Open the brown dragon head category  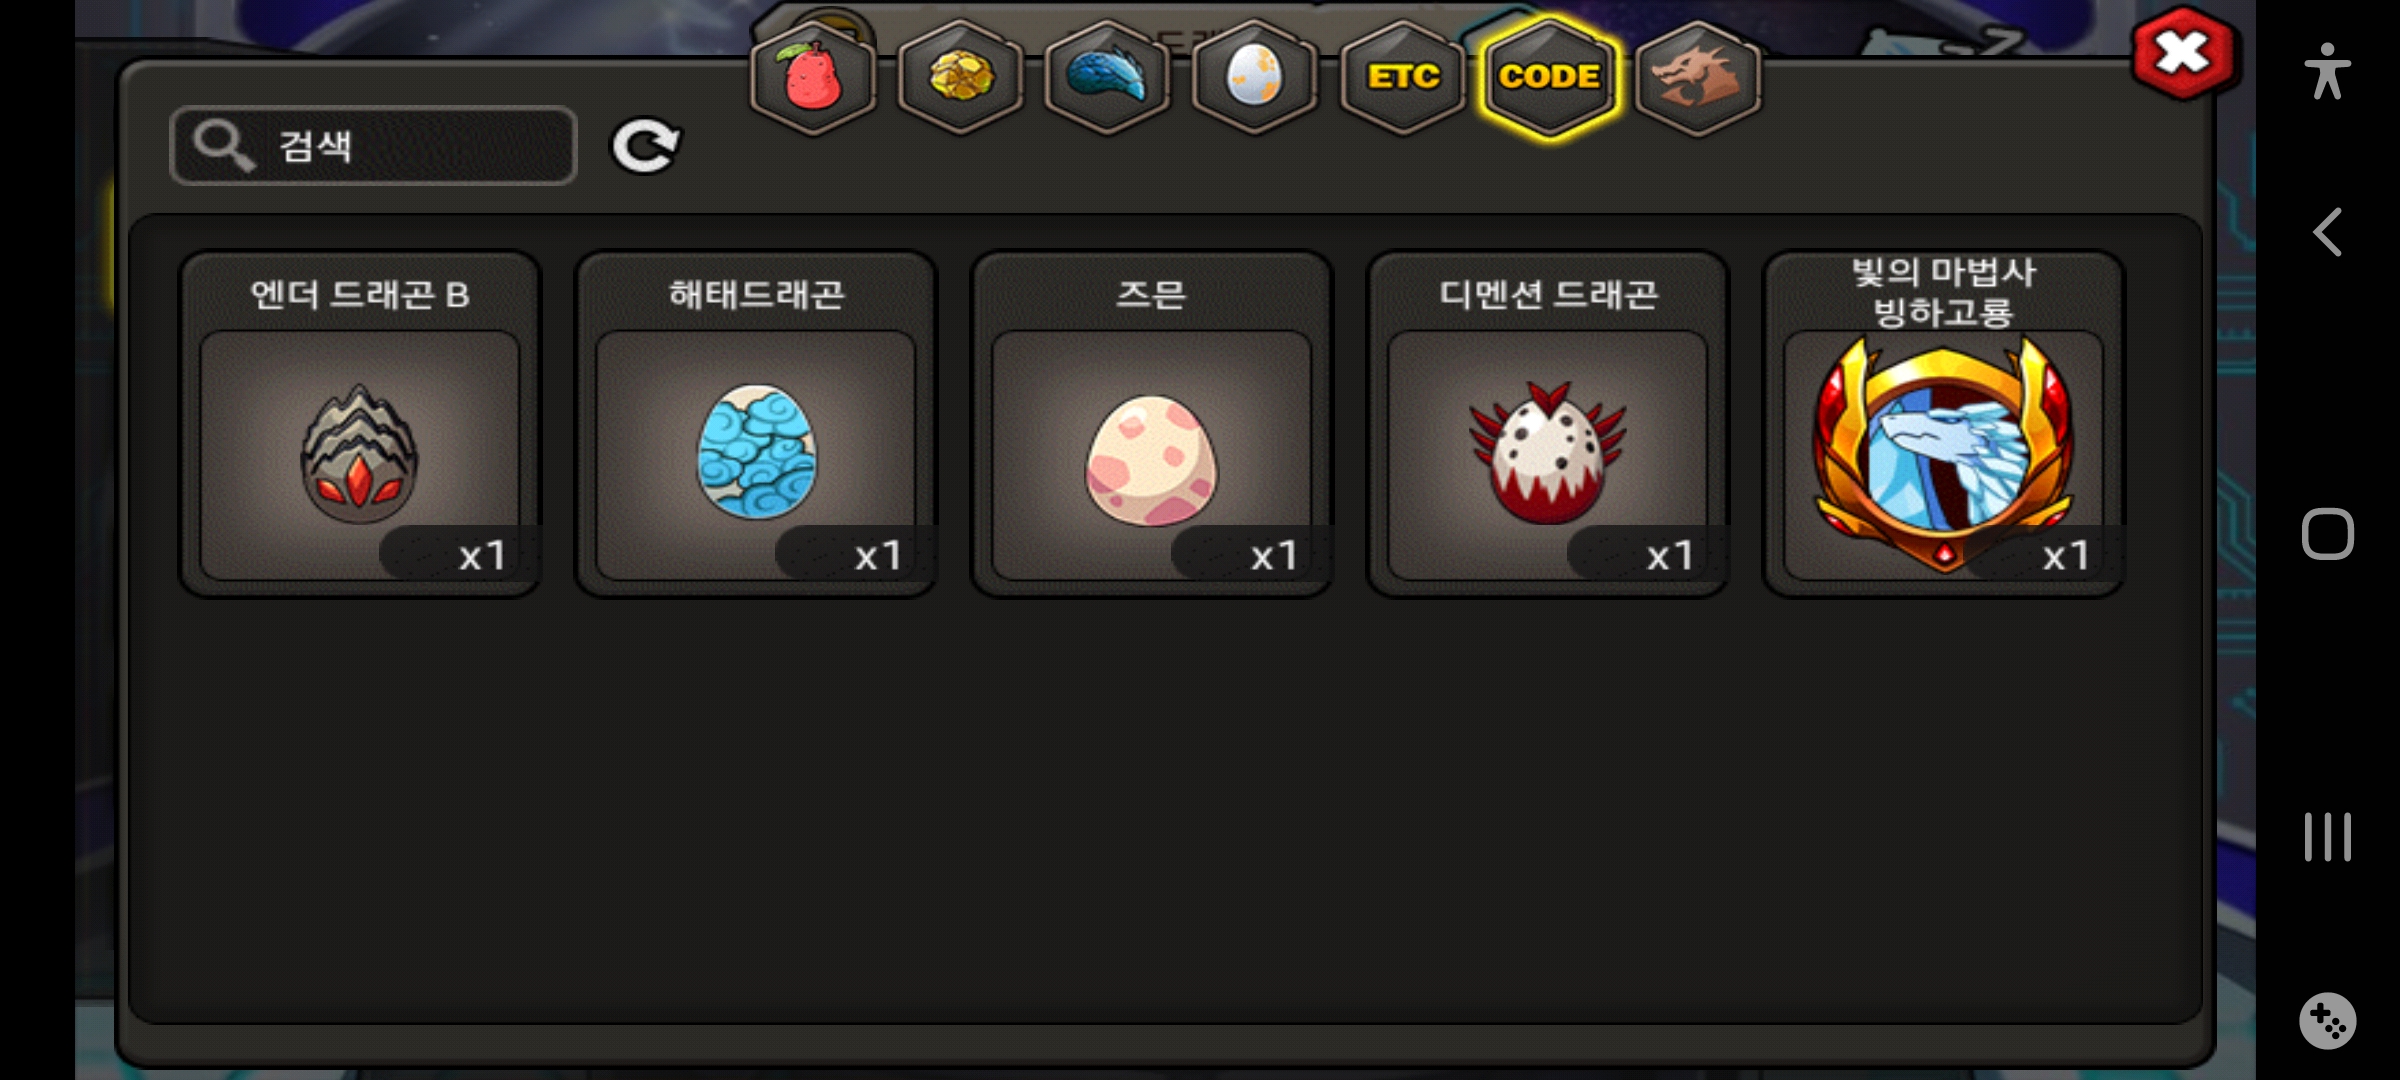pos(1697,78)
